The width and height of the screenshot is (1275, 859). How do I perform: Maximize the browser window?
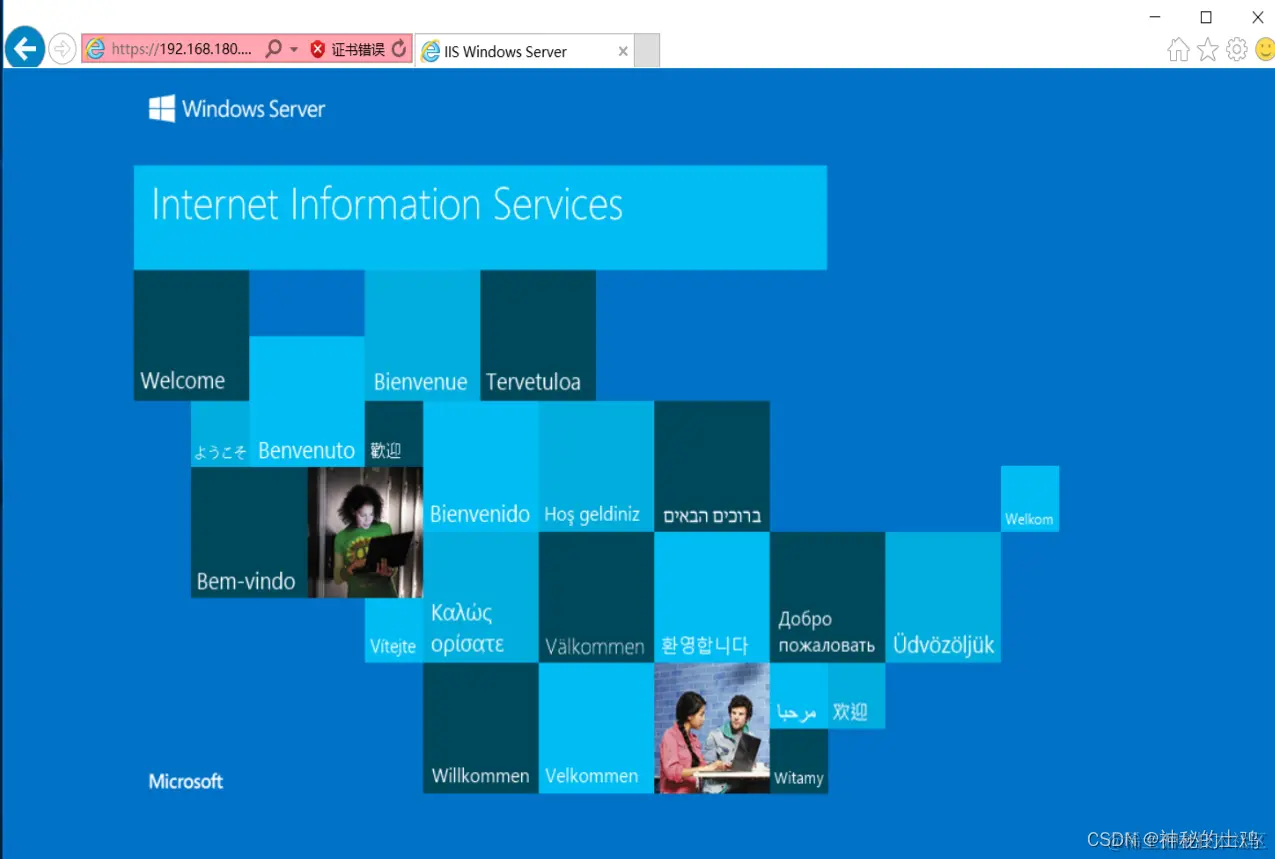point(1206,17)
